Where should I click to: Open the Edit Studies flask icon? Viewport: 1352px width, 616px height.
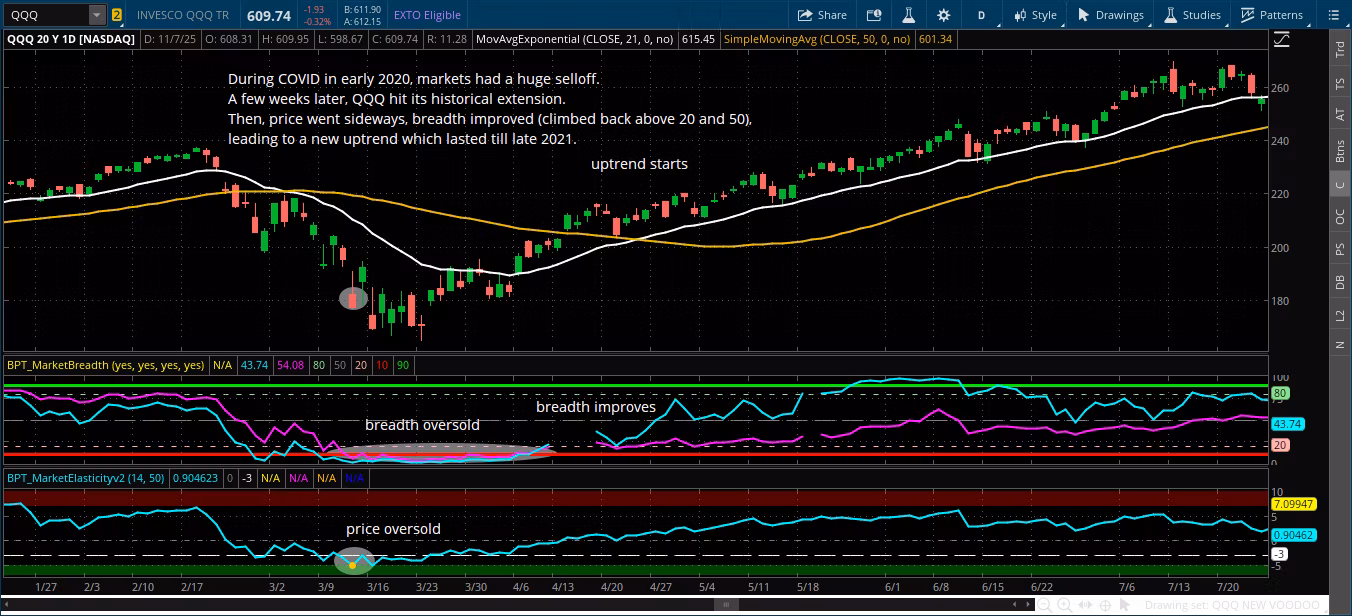[x=908, y=15]
